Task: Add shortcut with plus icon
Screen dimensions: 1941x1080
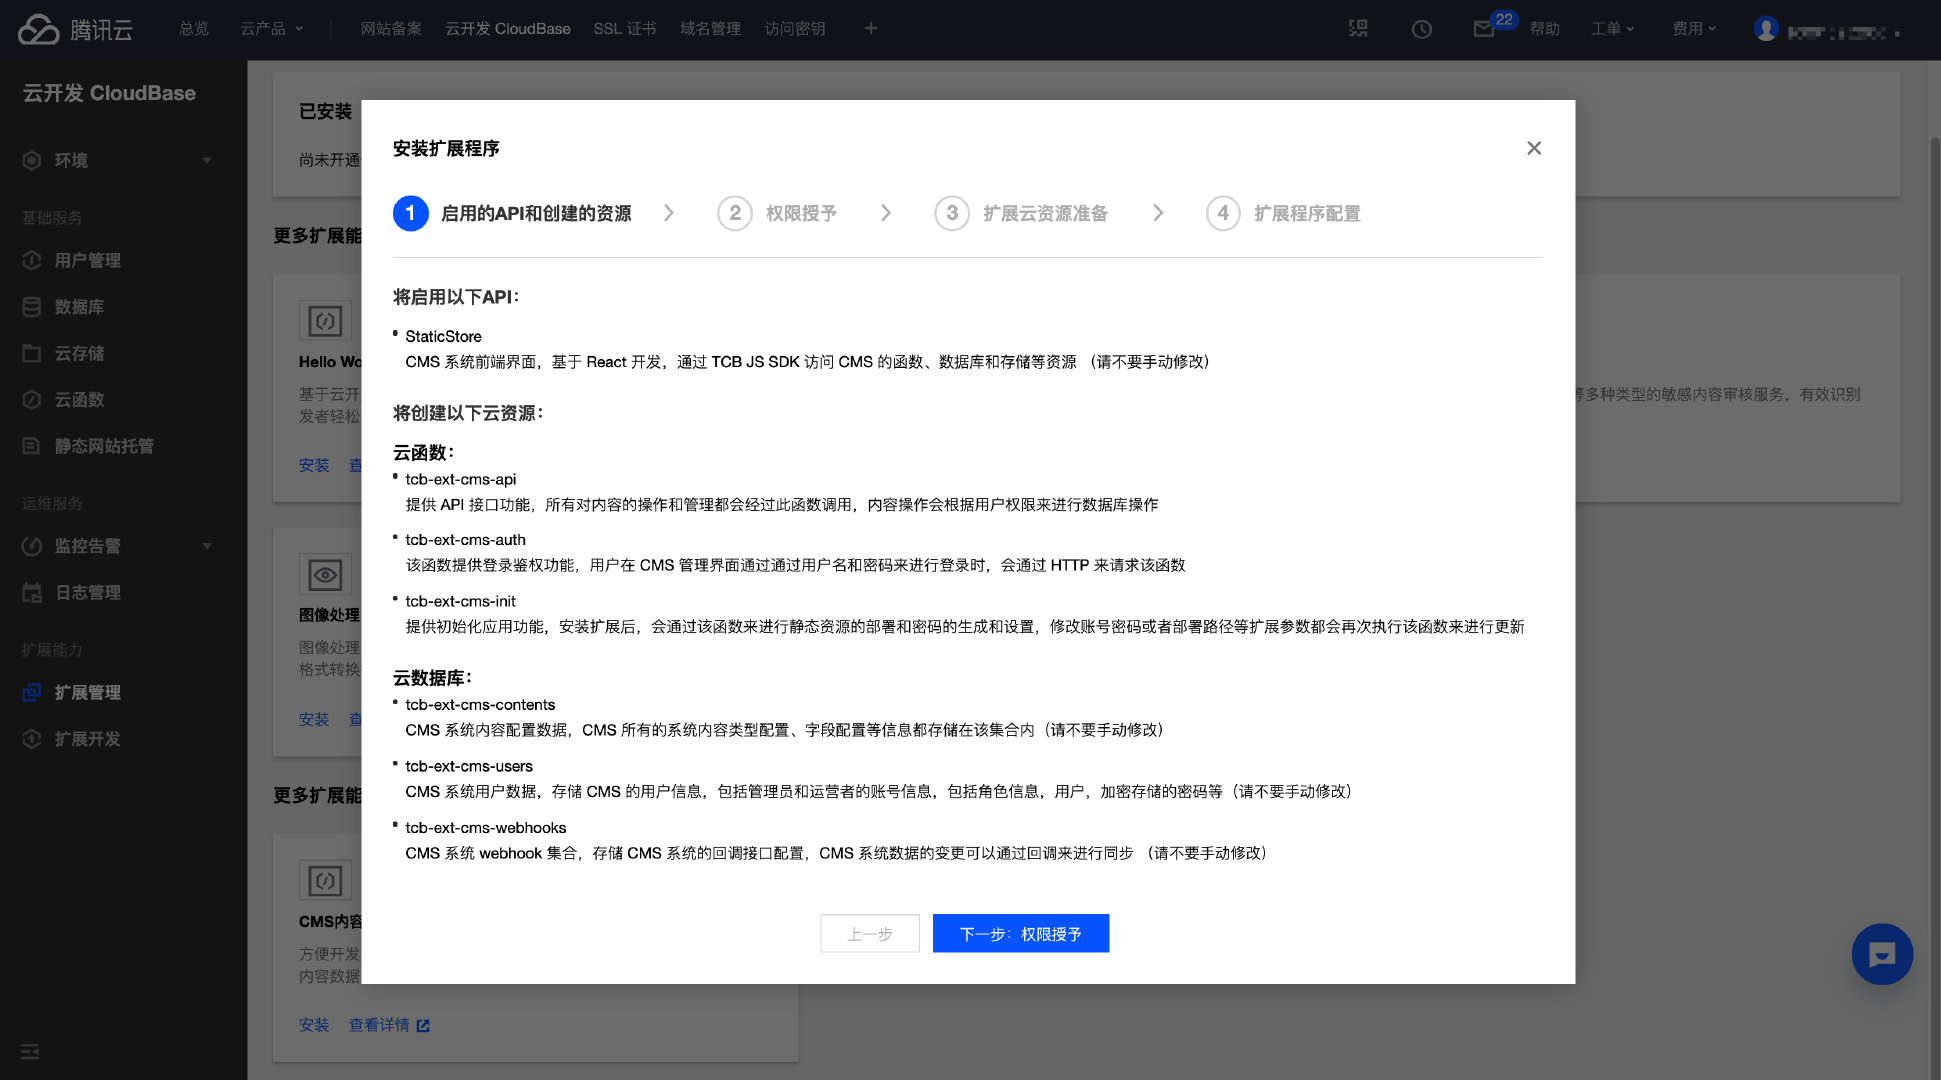Action: 871,28
